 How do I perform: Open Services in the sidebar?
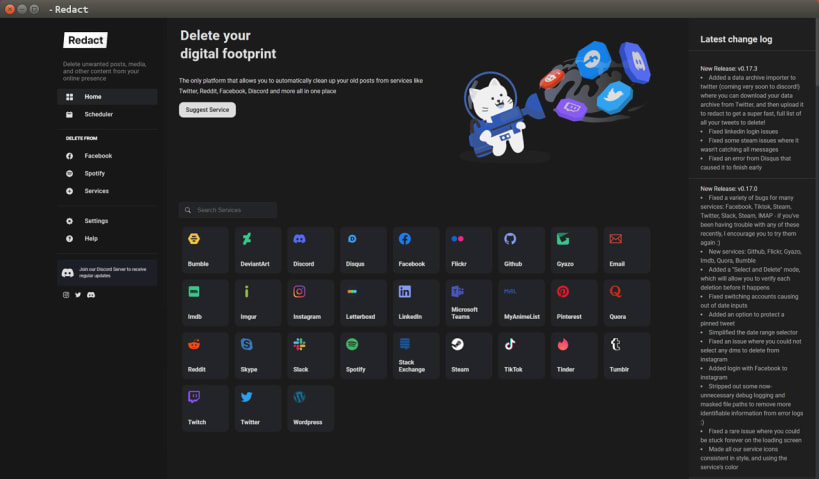pos(107,191)
